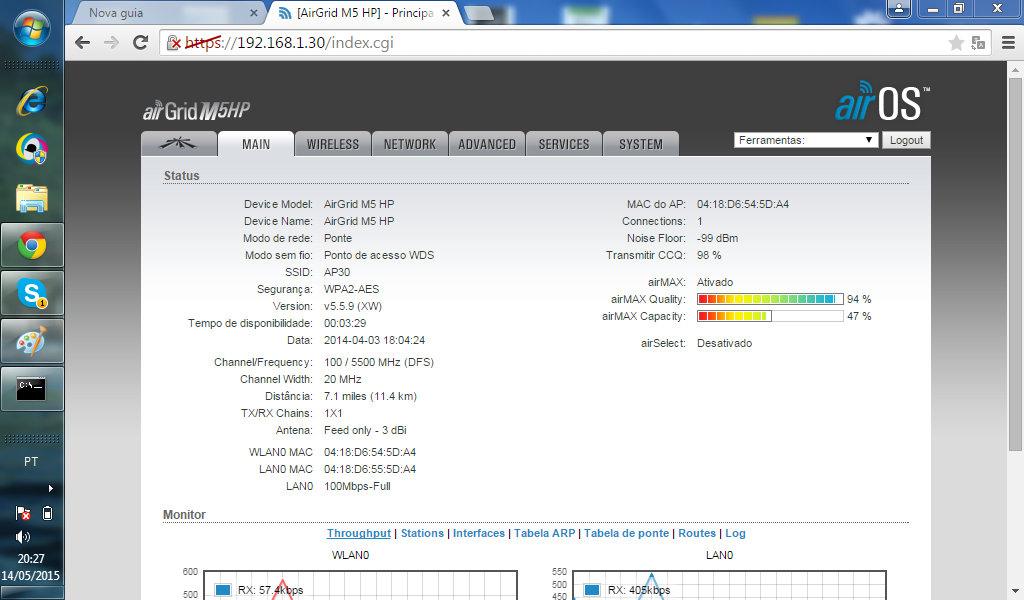Click the browser back arrow
This screenshot has width=1024, height=600.
[x=82, y=42]
